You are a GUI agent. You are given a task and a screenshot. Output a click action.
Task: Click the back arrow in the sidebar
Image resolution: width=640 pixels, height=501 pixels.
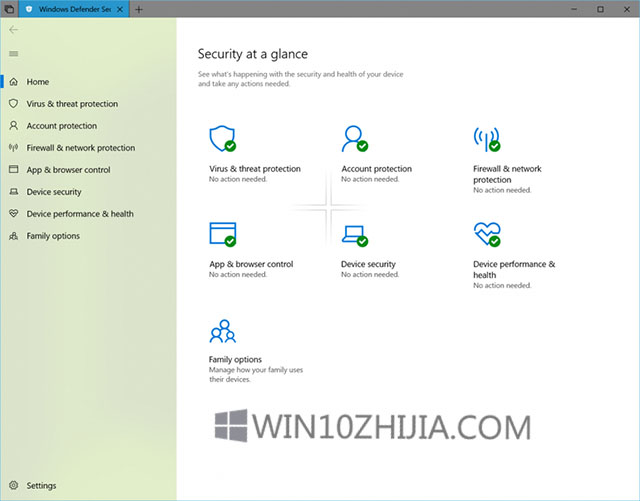click(13, 30)
